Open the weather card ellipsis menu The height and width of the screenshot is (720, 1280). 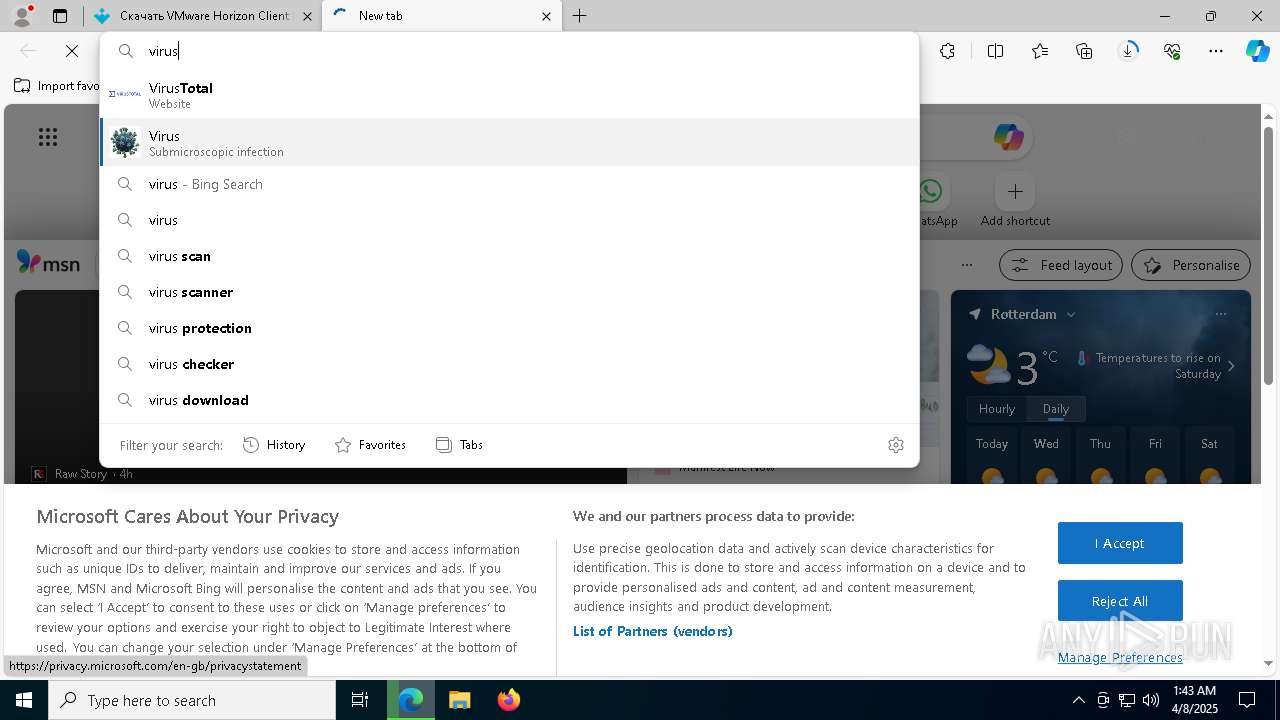1221,314
